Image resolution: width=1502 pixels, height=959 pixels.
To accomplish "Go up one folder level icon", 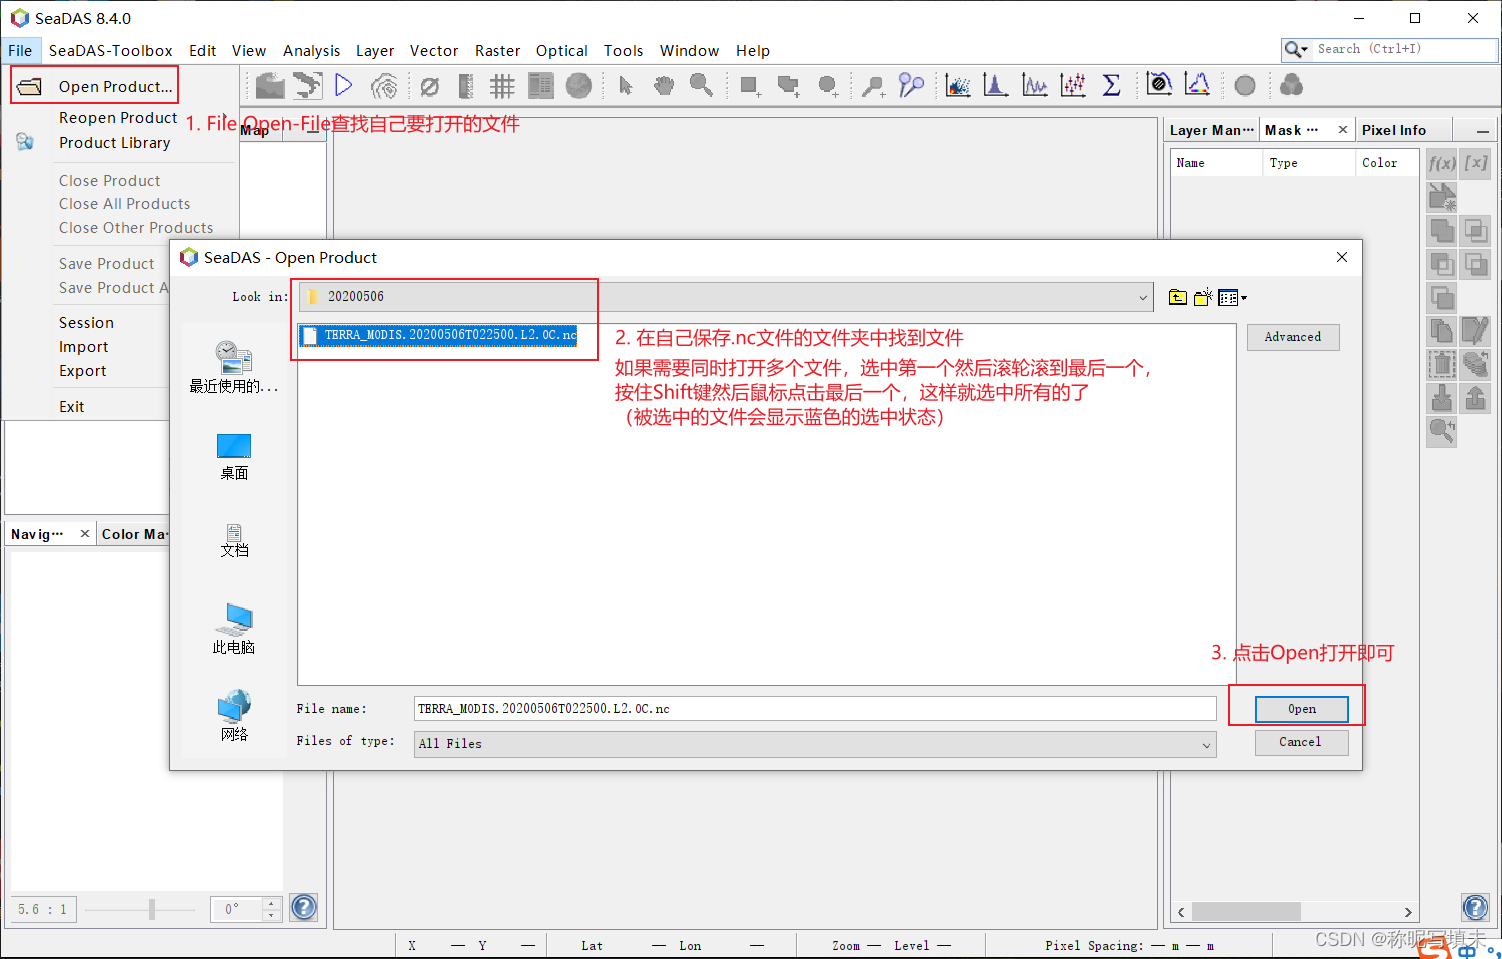I will click(1178, 297).
